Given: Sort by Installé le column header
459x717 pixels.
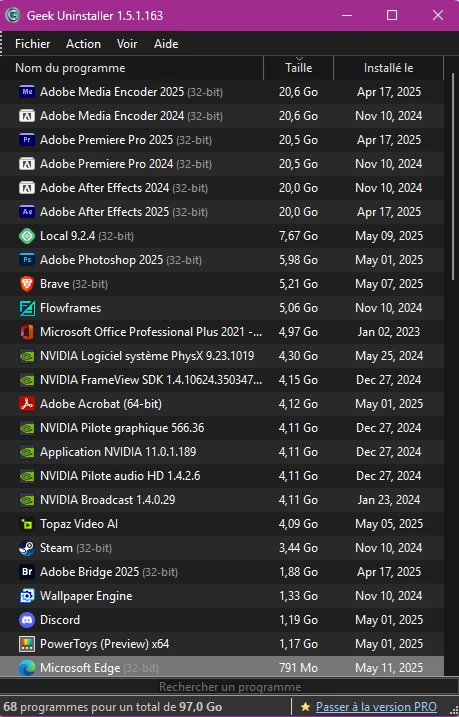Looking at the screenshot, I should [389, 68].
